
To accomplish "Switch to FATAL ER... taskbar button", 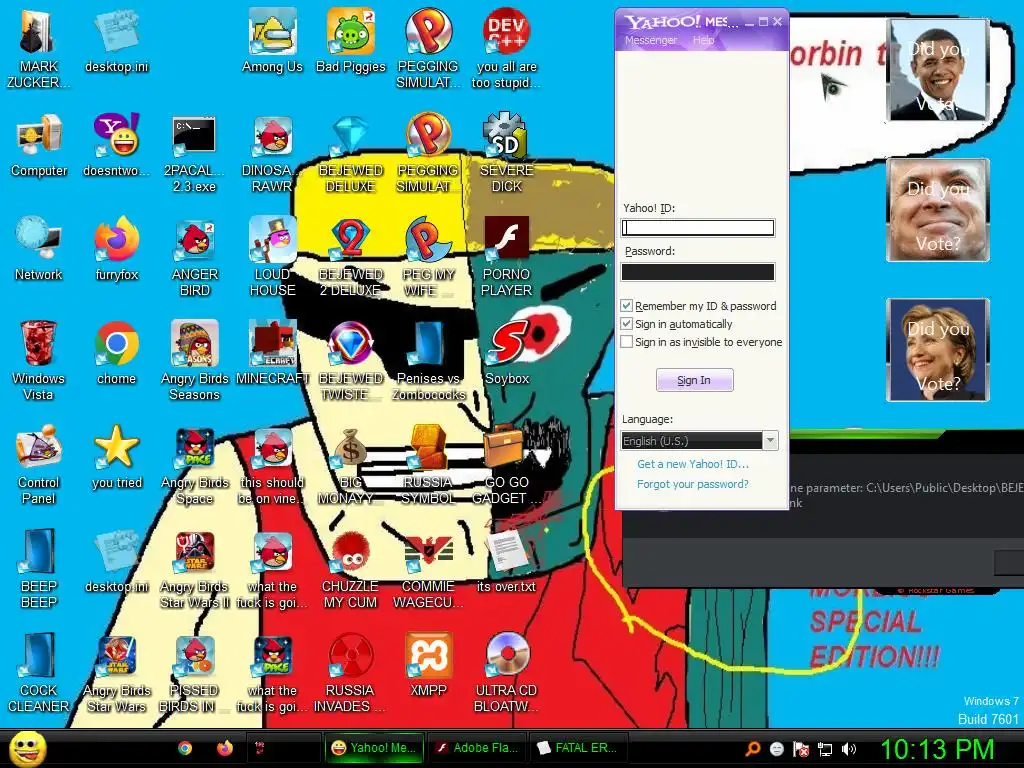I will pos(580,748).
